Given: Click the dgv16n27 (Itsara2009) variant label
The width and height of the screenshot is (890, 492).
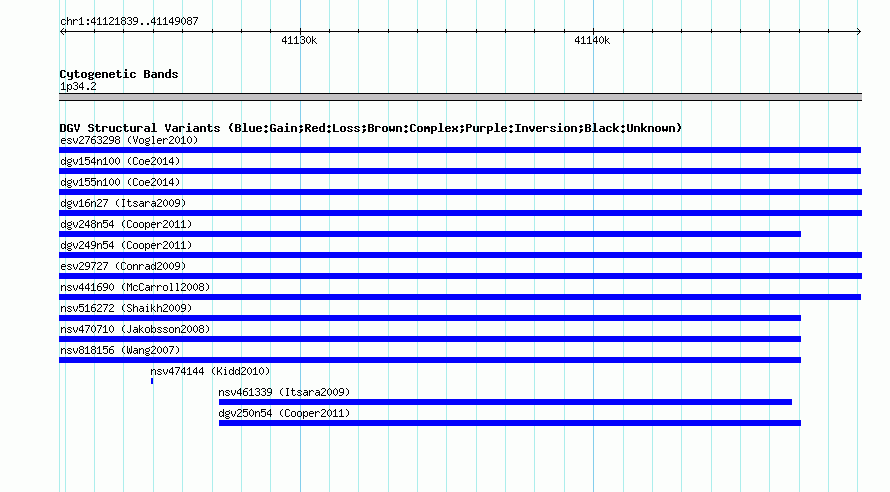Looking at the screenshot, I should [123, 203].
